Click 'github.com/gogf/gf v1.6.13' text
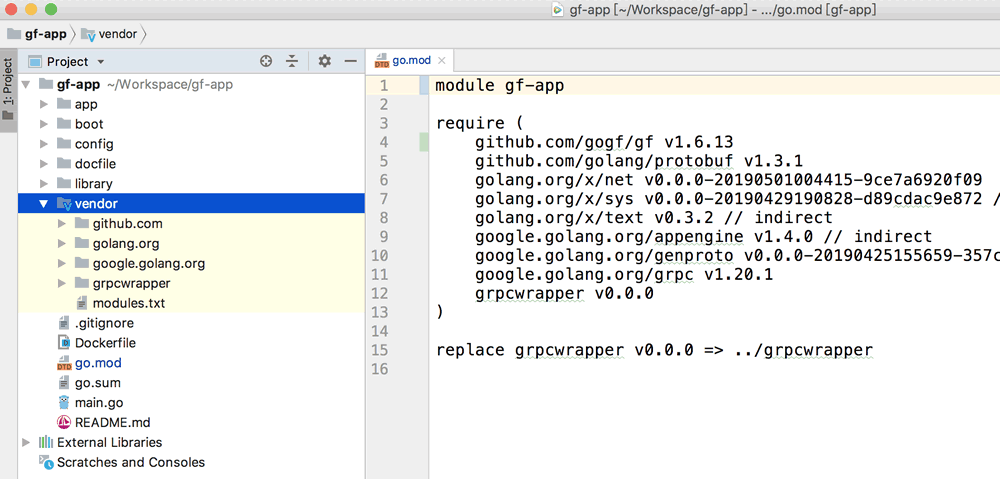 point(604,142)
